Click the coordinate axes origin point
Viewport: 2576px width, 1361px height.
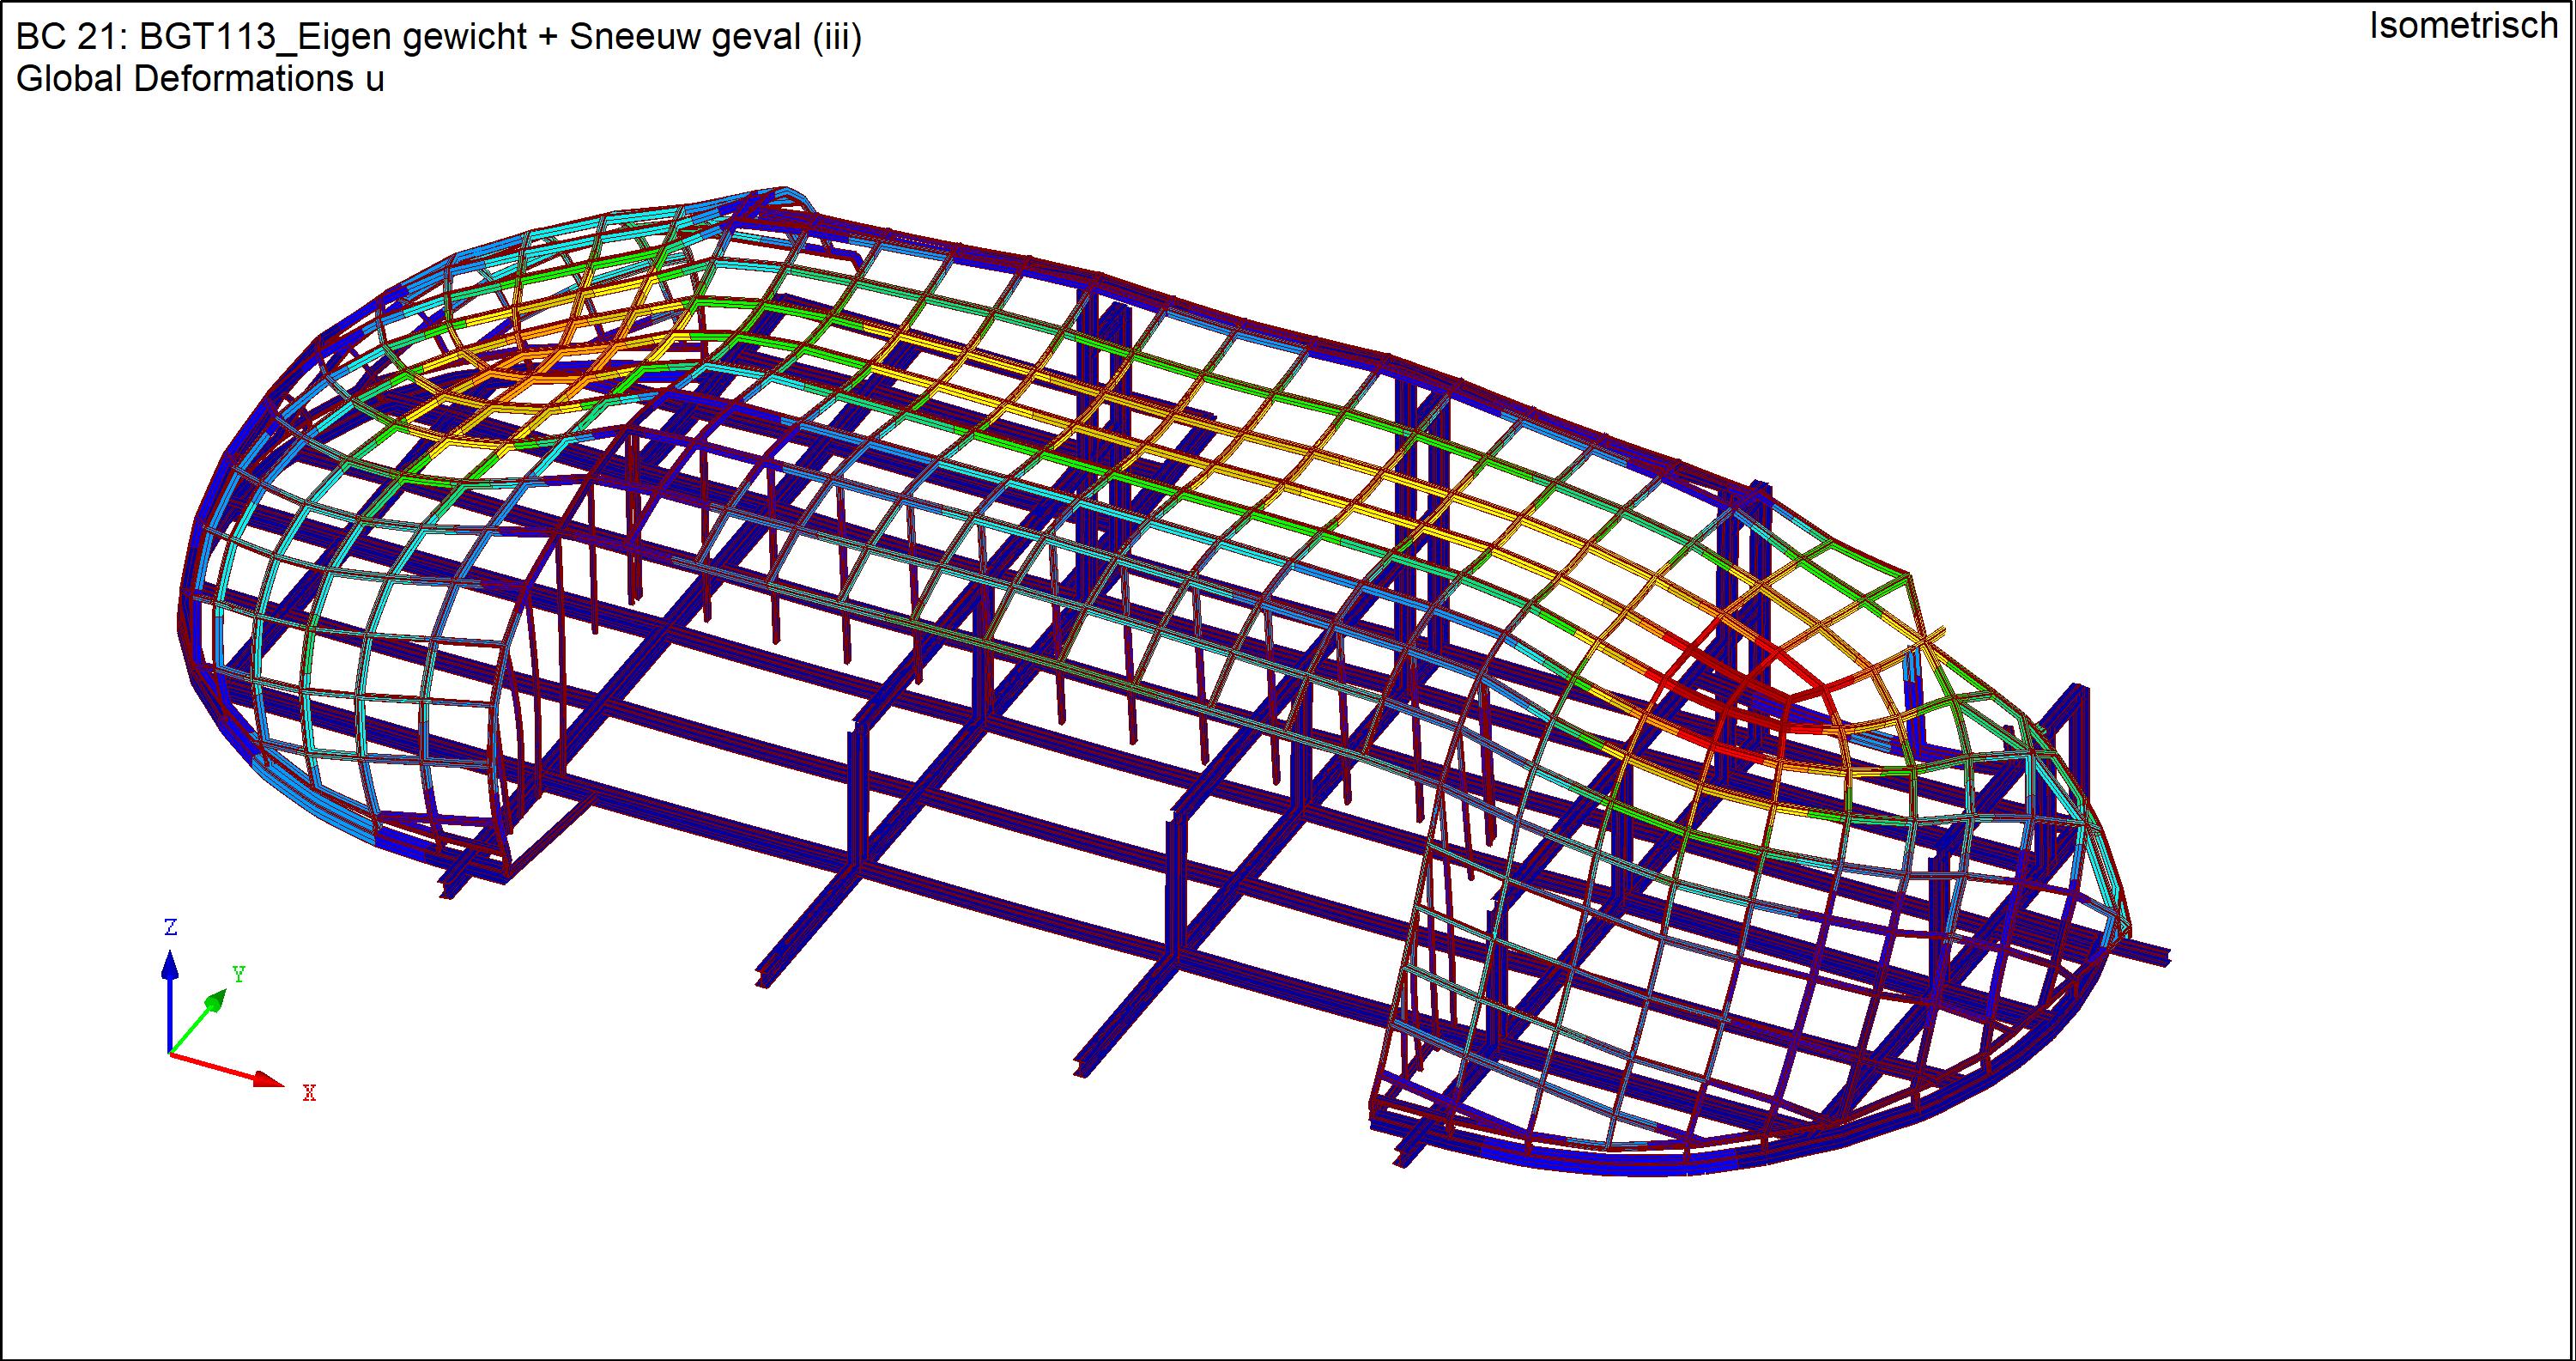coord(170,1053)
